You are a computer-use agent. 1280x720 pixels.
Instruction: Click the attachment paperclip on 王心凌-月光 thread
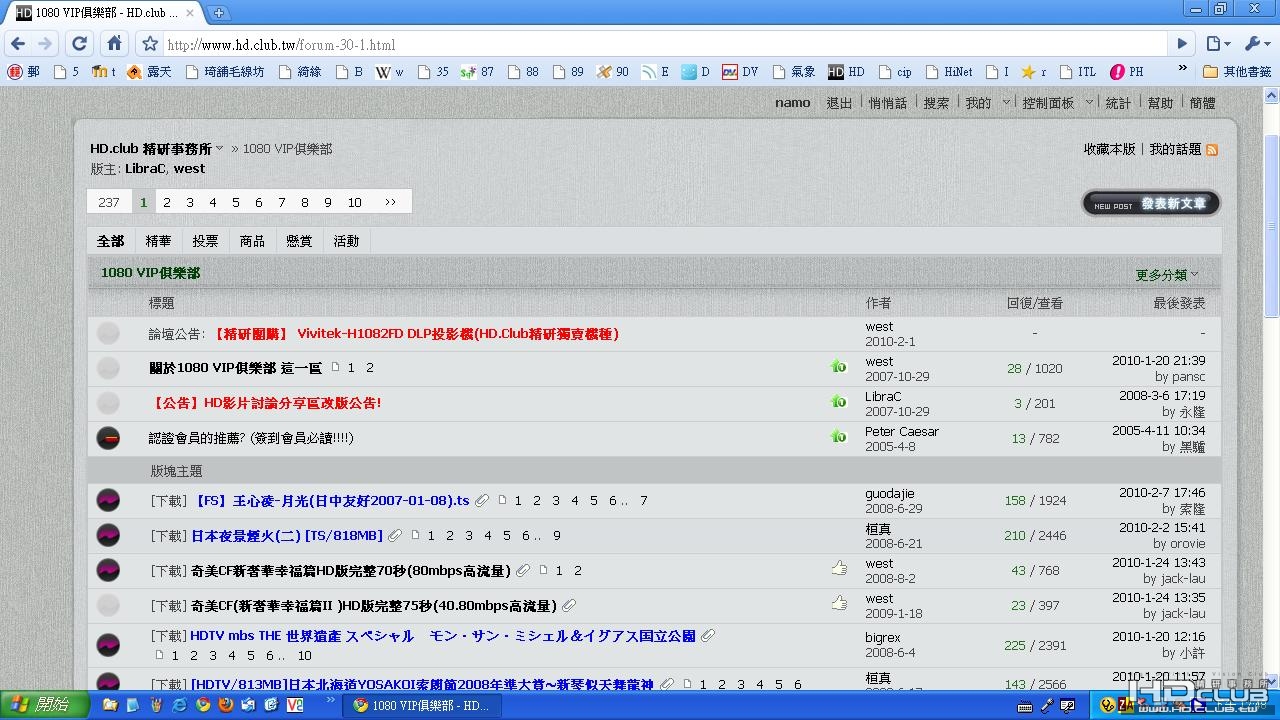coord(482,501)
